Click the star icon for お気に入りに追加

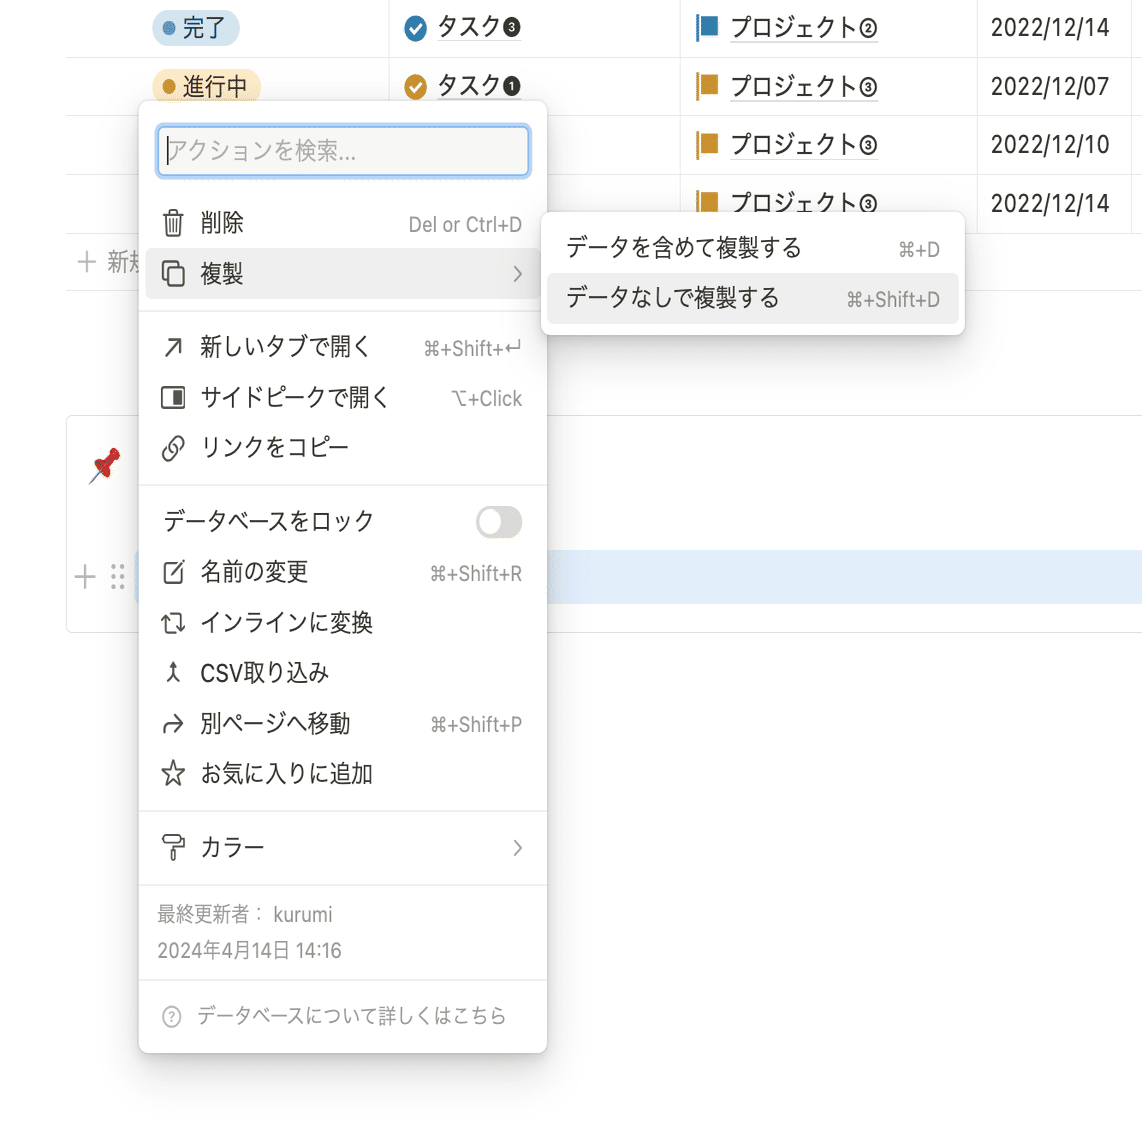click(173, 773)
